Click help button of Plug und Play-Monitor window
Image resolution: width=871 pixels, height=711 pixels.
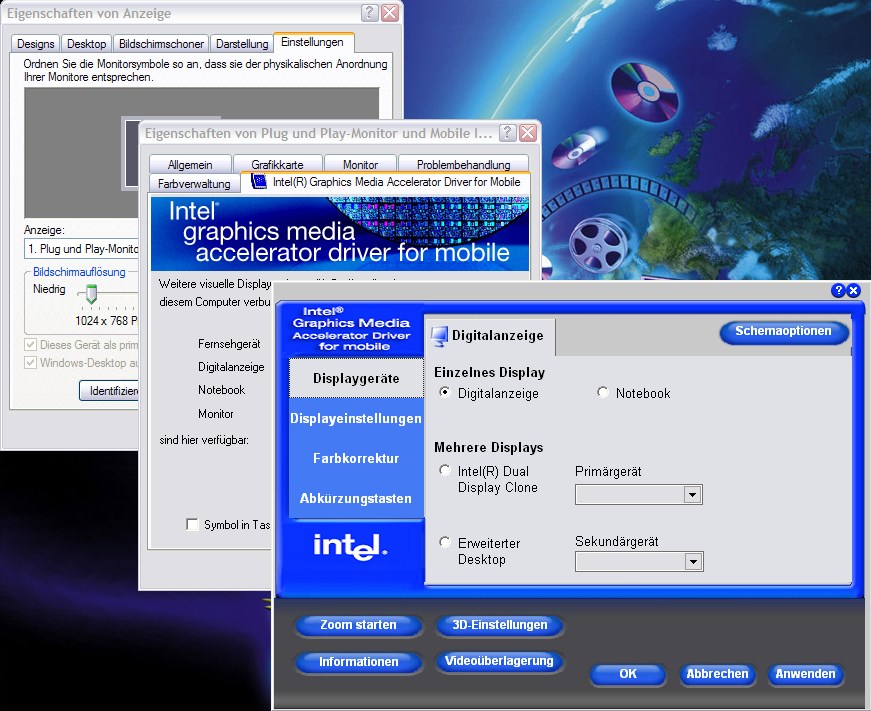507,133
